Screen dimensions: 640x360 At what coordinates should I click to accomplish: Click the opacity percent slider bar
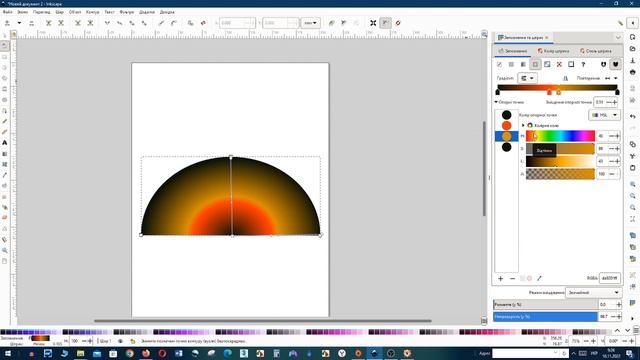click(x=545, y=316)
